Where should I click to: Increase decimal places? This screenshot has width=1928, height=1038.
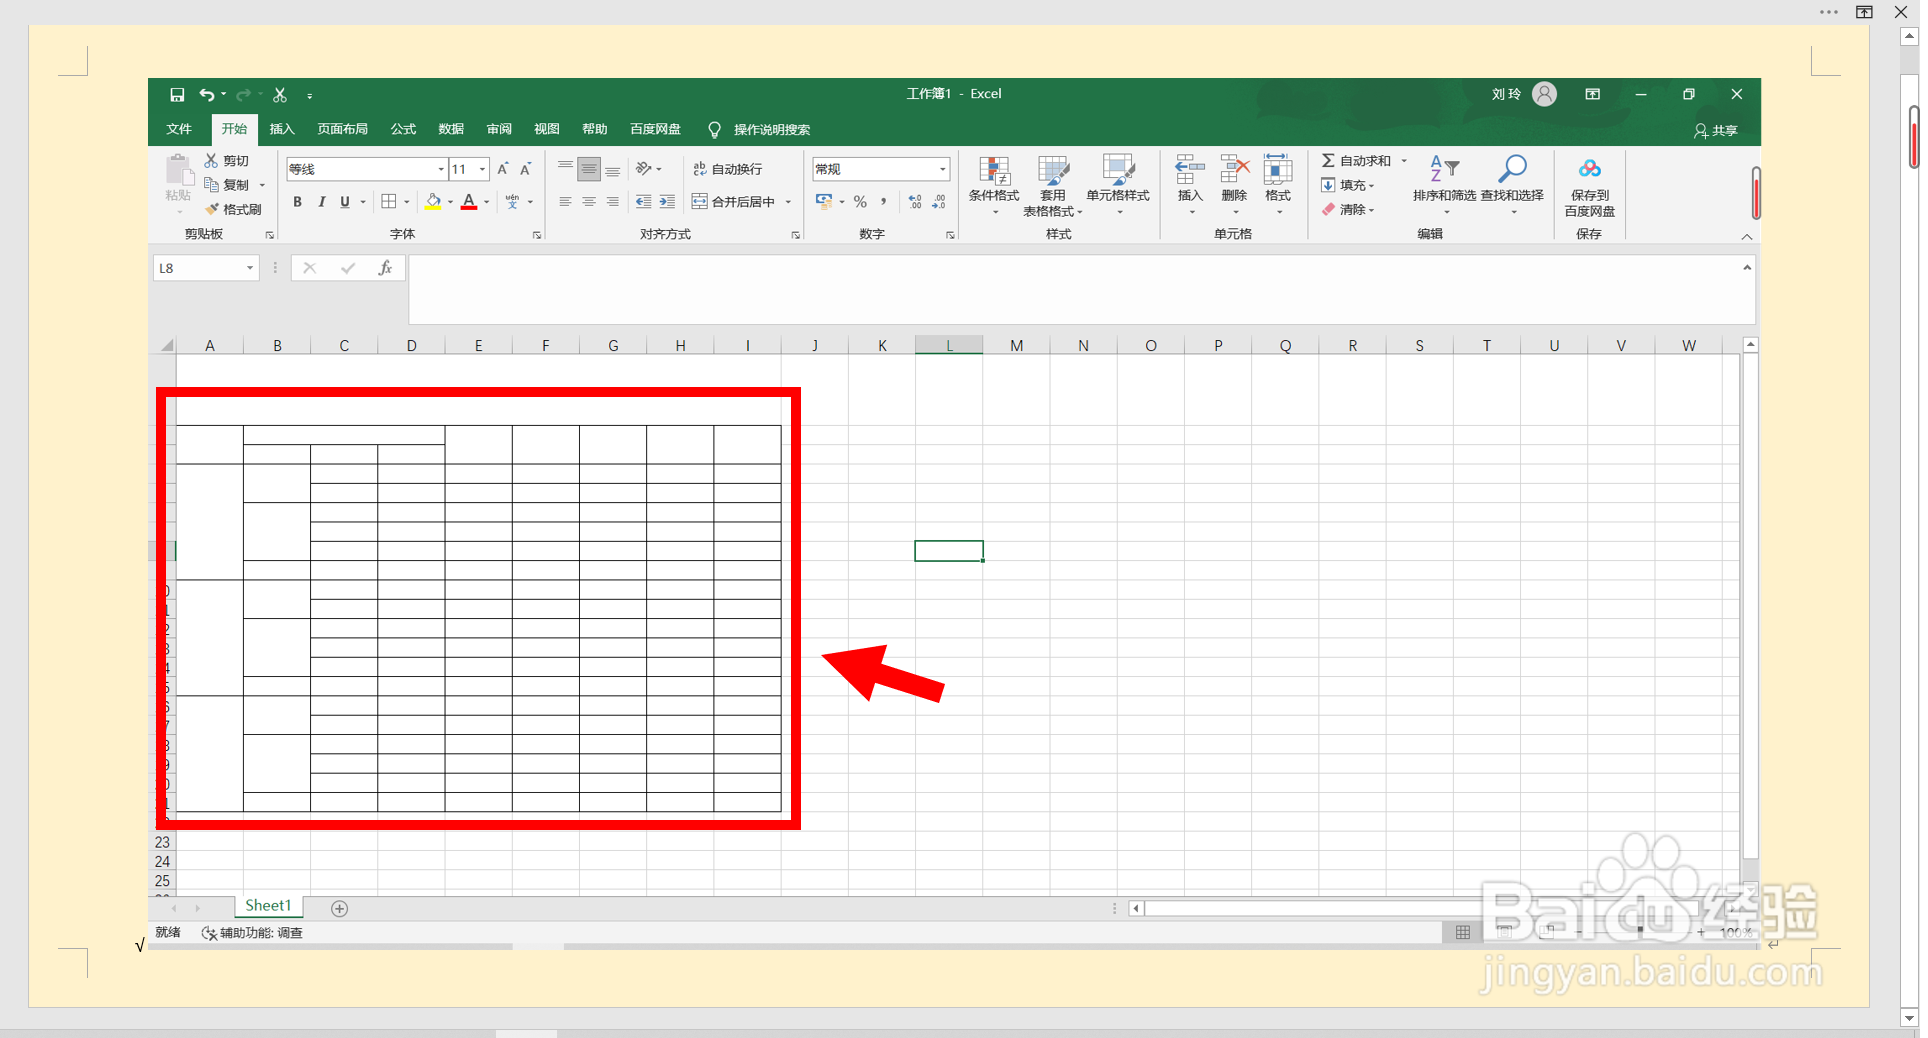pyautogui.click(x=915, y=202)
